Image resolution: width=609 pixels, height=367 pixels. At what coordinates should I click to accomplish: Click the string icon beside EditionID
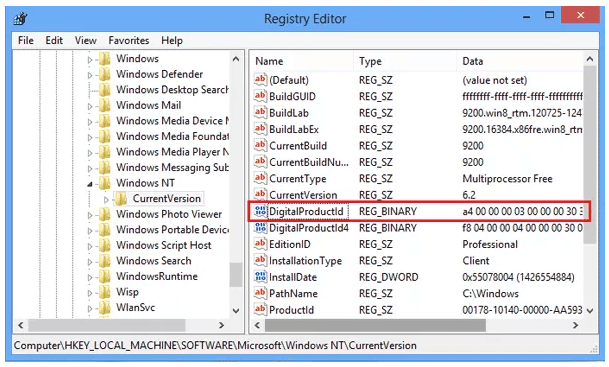[x=260, y=244]
